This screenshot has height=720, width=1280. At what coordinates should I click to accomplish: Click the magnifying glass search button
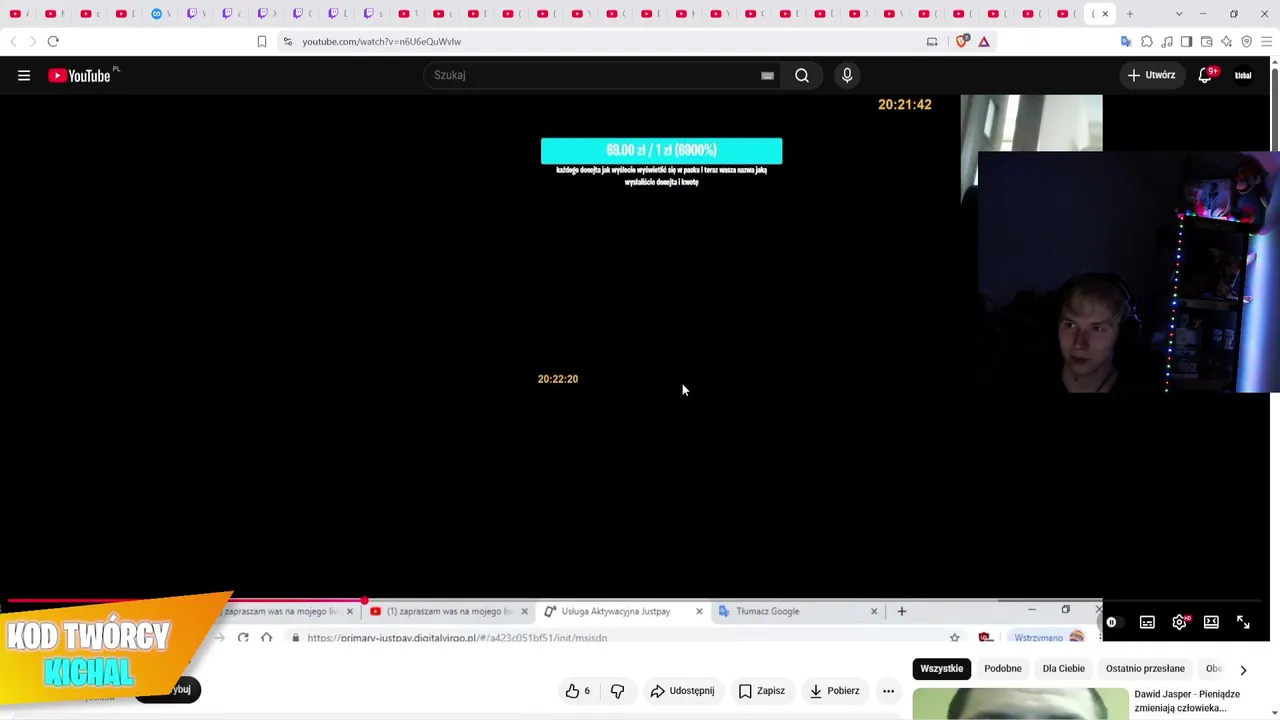click(x=802, y=75)
